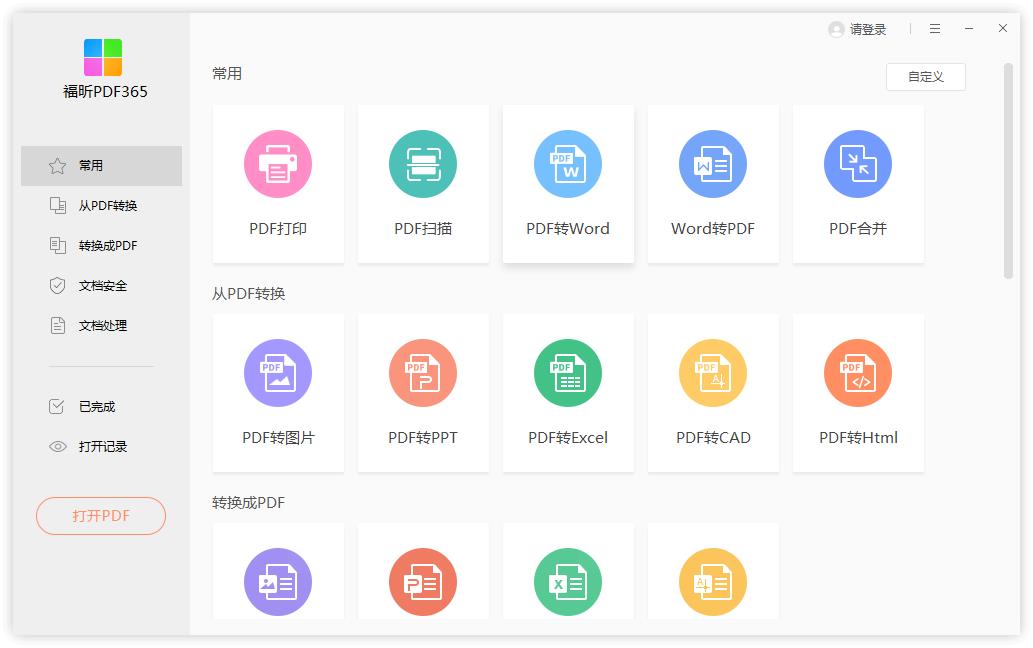Open the 自定义 customize panel
Screen dimensions: 1033x648
tap(925, 77)
